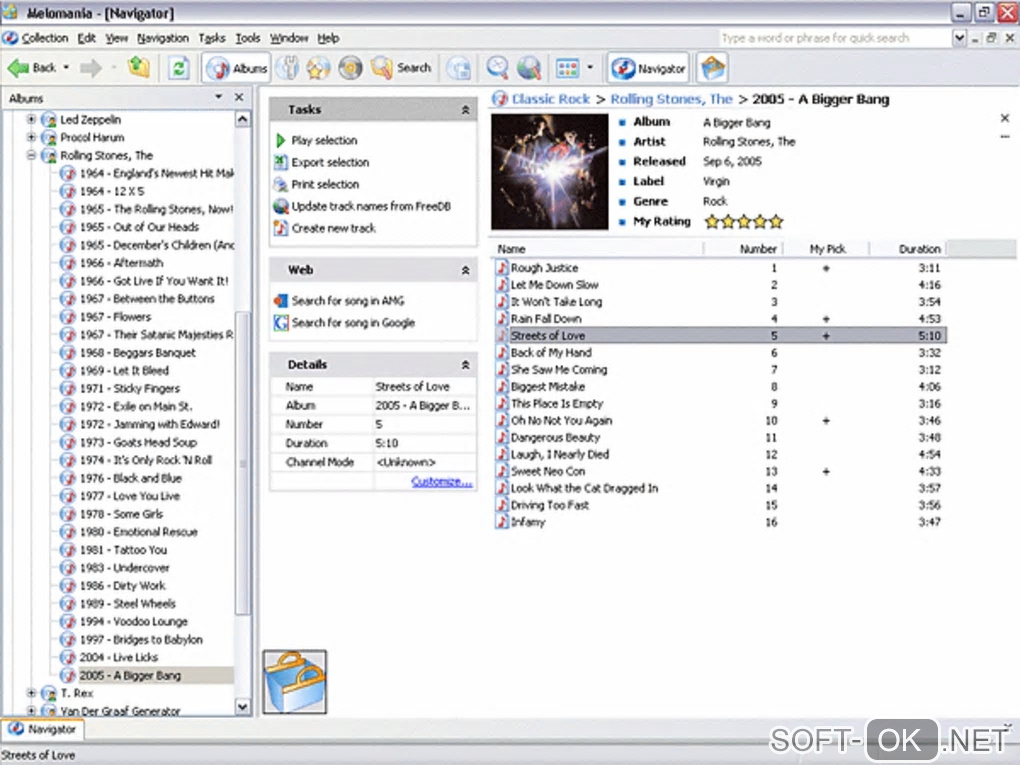Click the toolbox icon in toolbar
This screenshot has width=1020, height=765.
click(x=712, y=68)
